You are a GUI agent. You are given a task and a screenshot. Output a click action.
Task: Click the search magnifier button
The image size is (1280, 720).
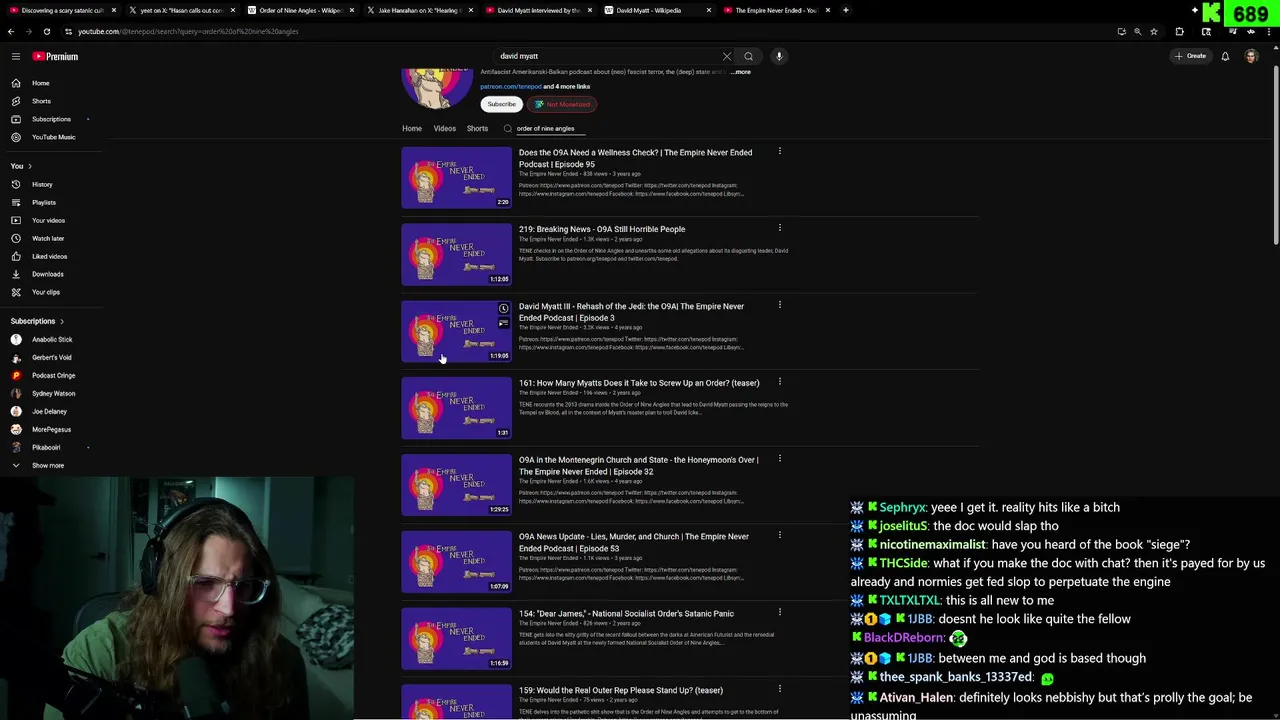(748, 56)
